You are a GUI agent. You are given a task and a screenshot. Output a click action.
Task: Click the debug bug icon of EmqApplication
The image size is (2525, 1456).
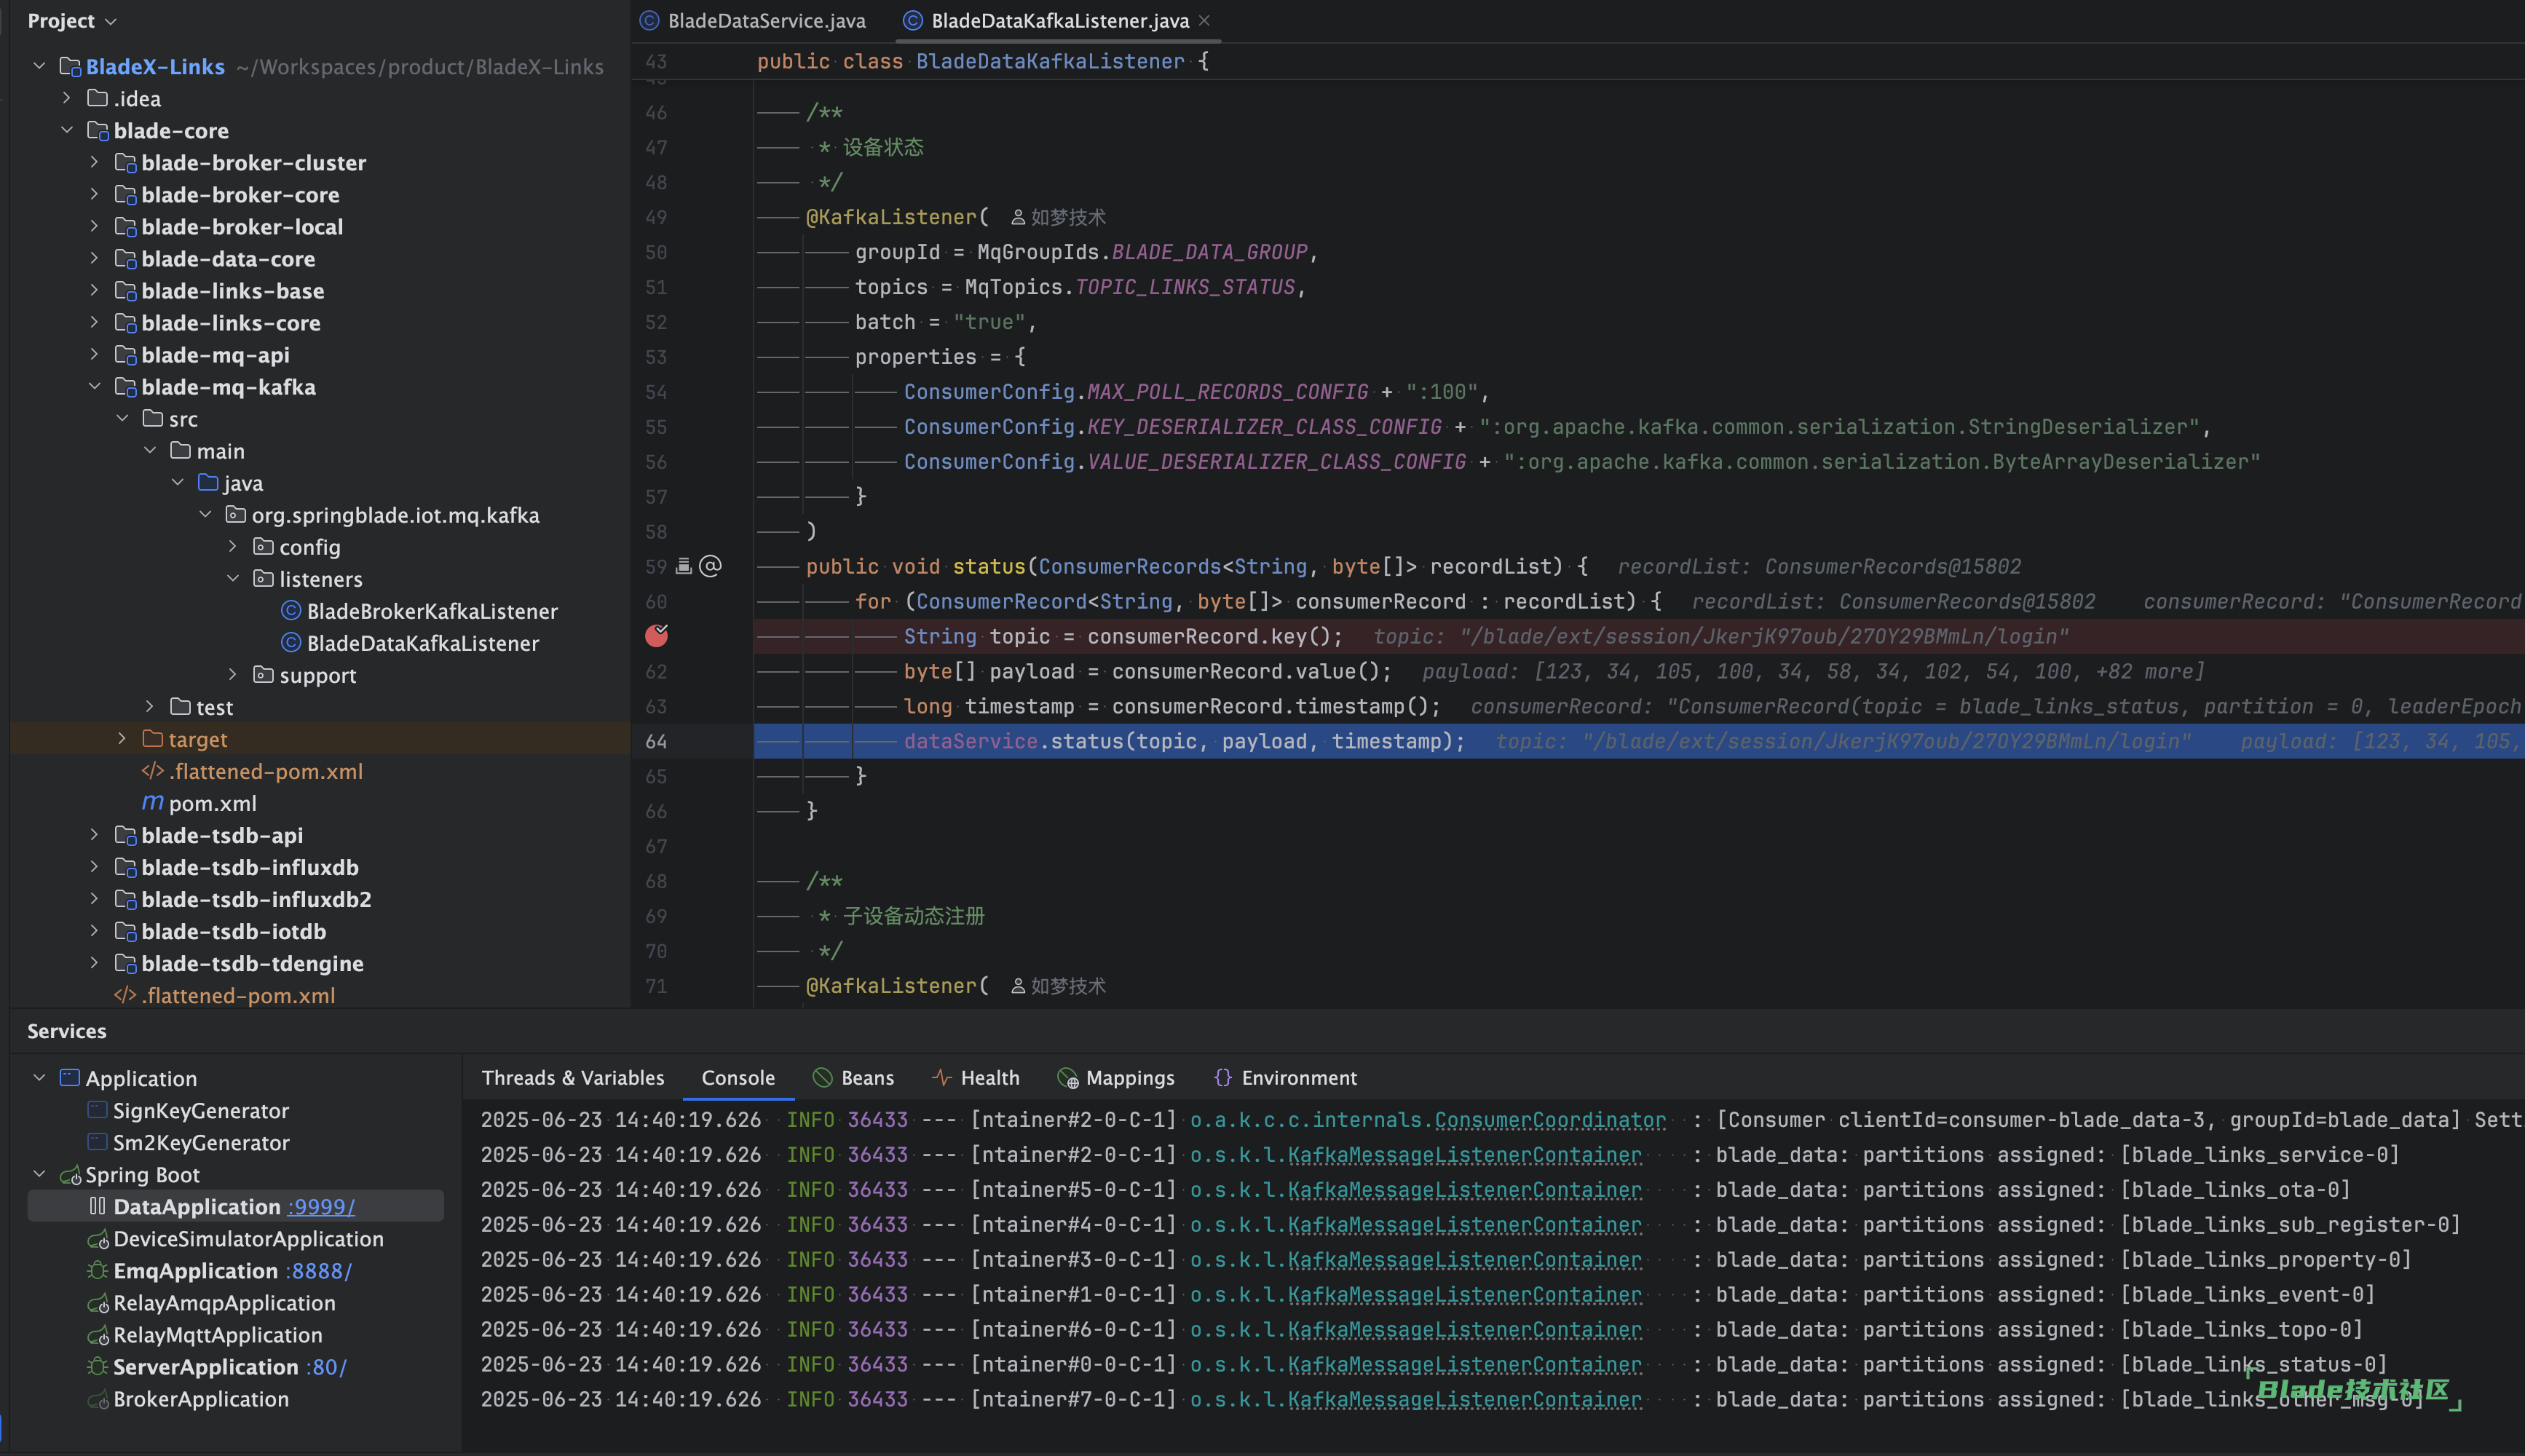coord(97,1270)
